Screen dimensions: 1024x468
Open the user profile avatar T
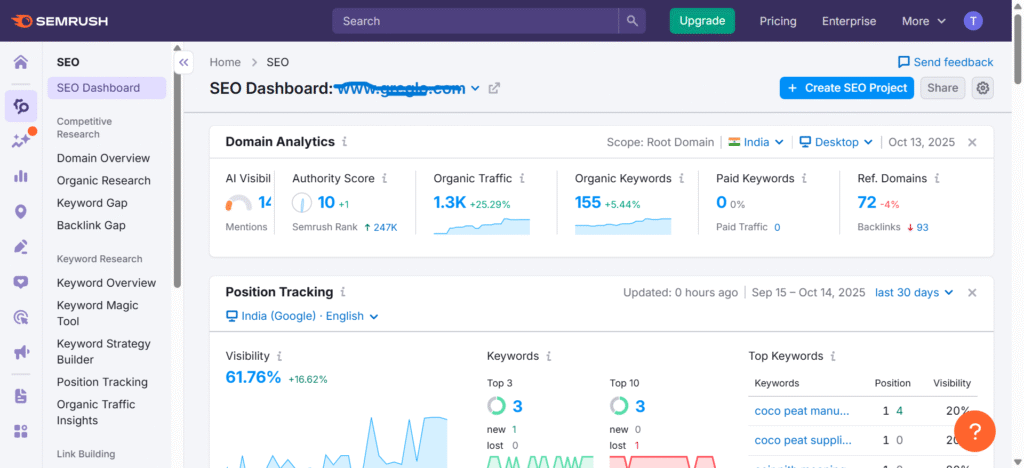click(973, 21)
